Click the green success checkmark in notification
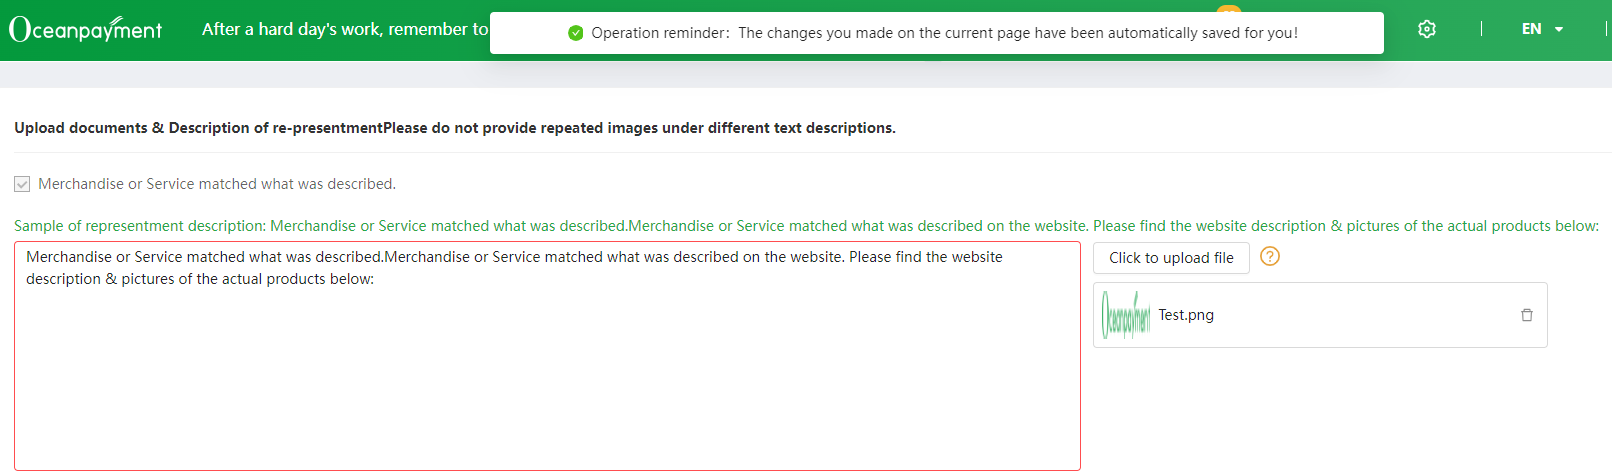 576,33
